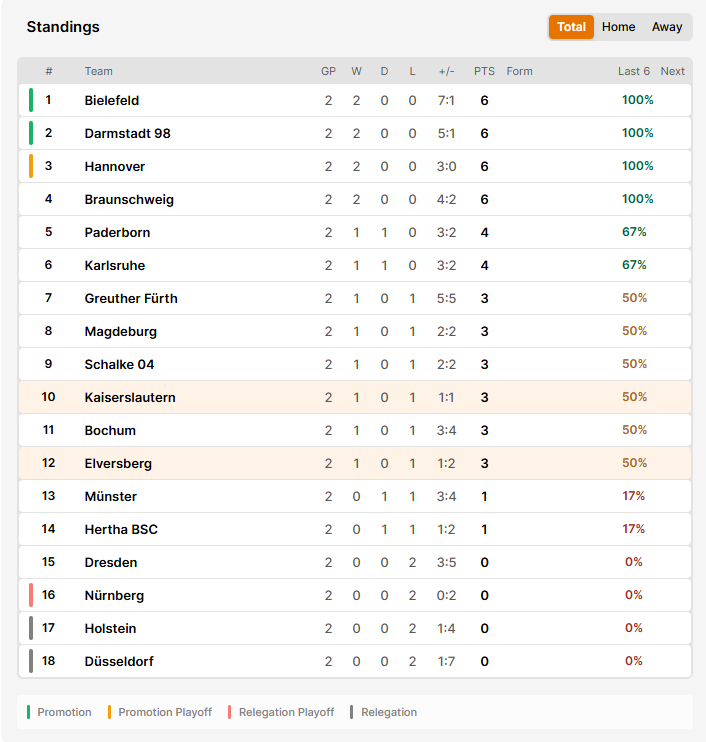
Task: Select the Total standings tab
Action: click(x=571, y=27)
